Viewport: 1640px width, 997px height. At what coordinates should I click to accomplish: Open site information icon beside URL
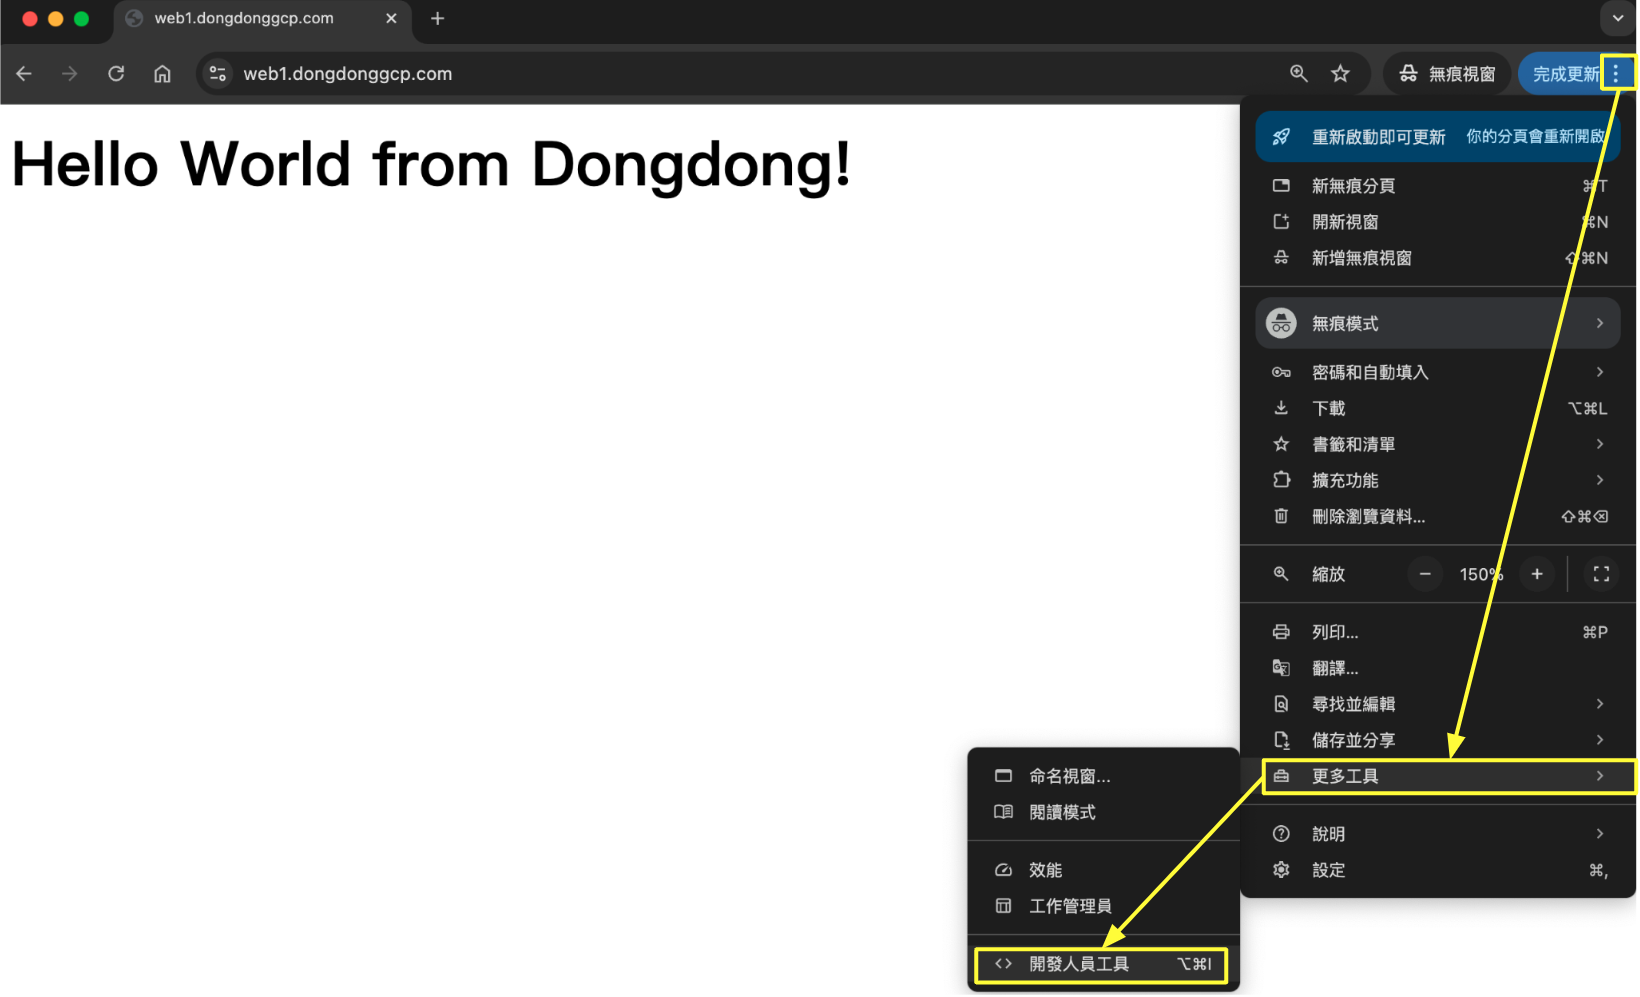[x=218, y=74]
